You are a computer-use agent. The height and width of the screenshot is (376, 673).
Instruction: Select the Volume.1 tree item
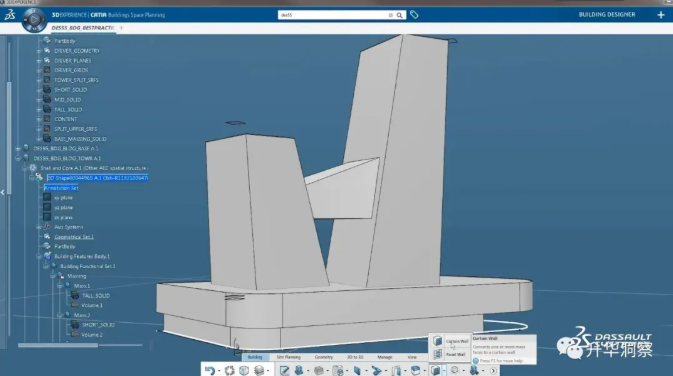coord(92,305)
